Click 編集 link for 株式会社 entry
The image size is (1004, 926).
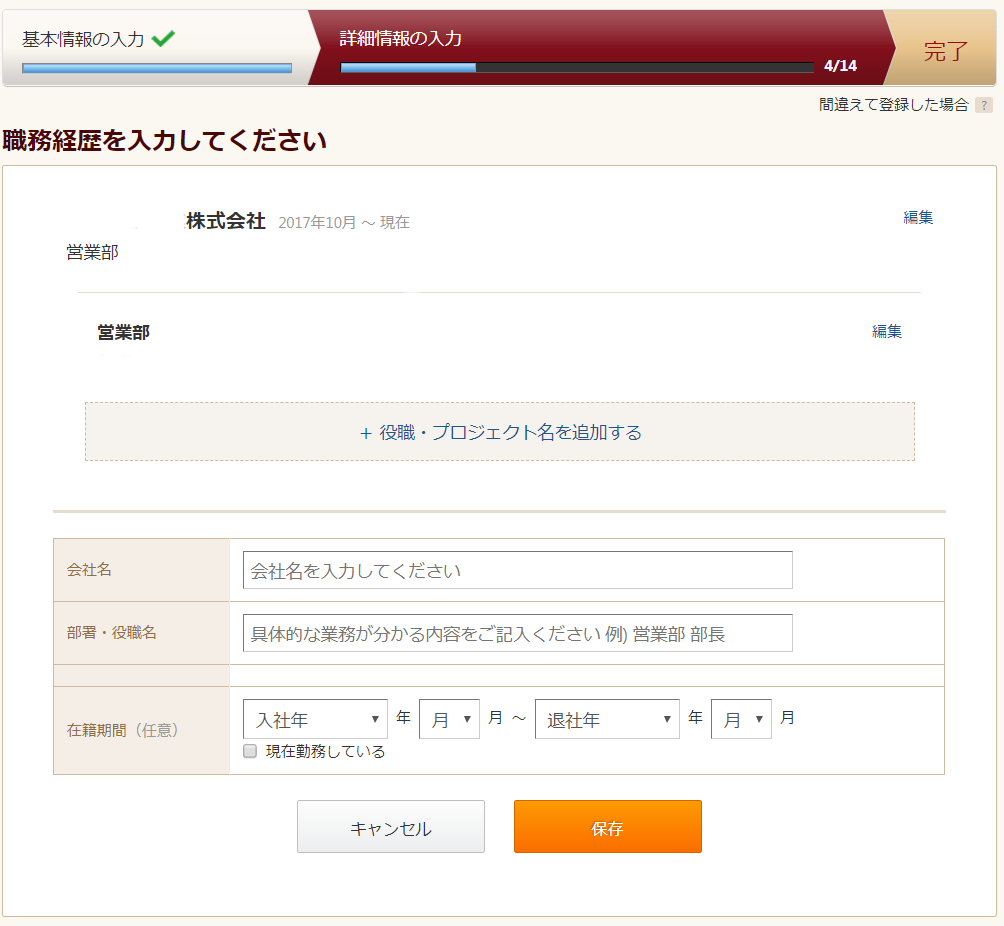pyautogui.click(x=918, y=218)
